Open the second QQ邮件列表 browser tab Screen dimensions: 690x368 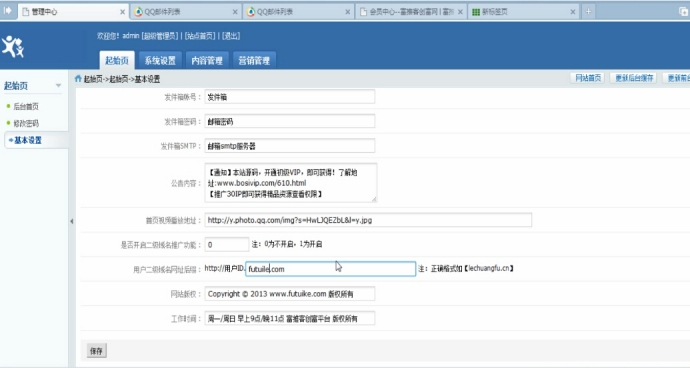click(298, 12)
